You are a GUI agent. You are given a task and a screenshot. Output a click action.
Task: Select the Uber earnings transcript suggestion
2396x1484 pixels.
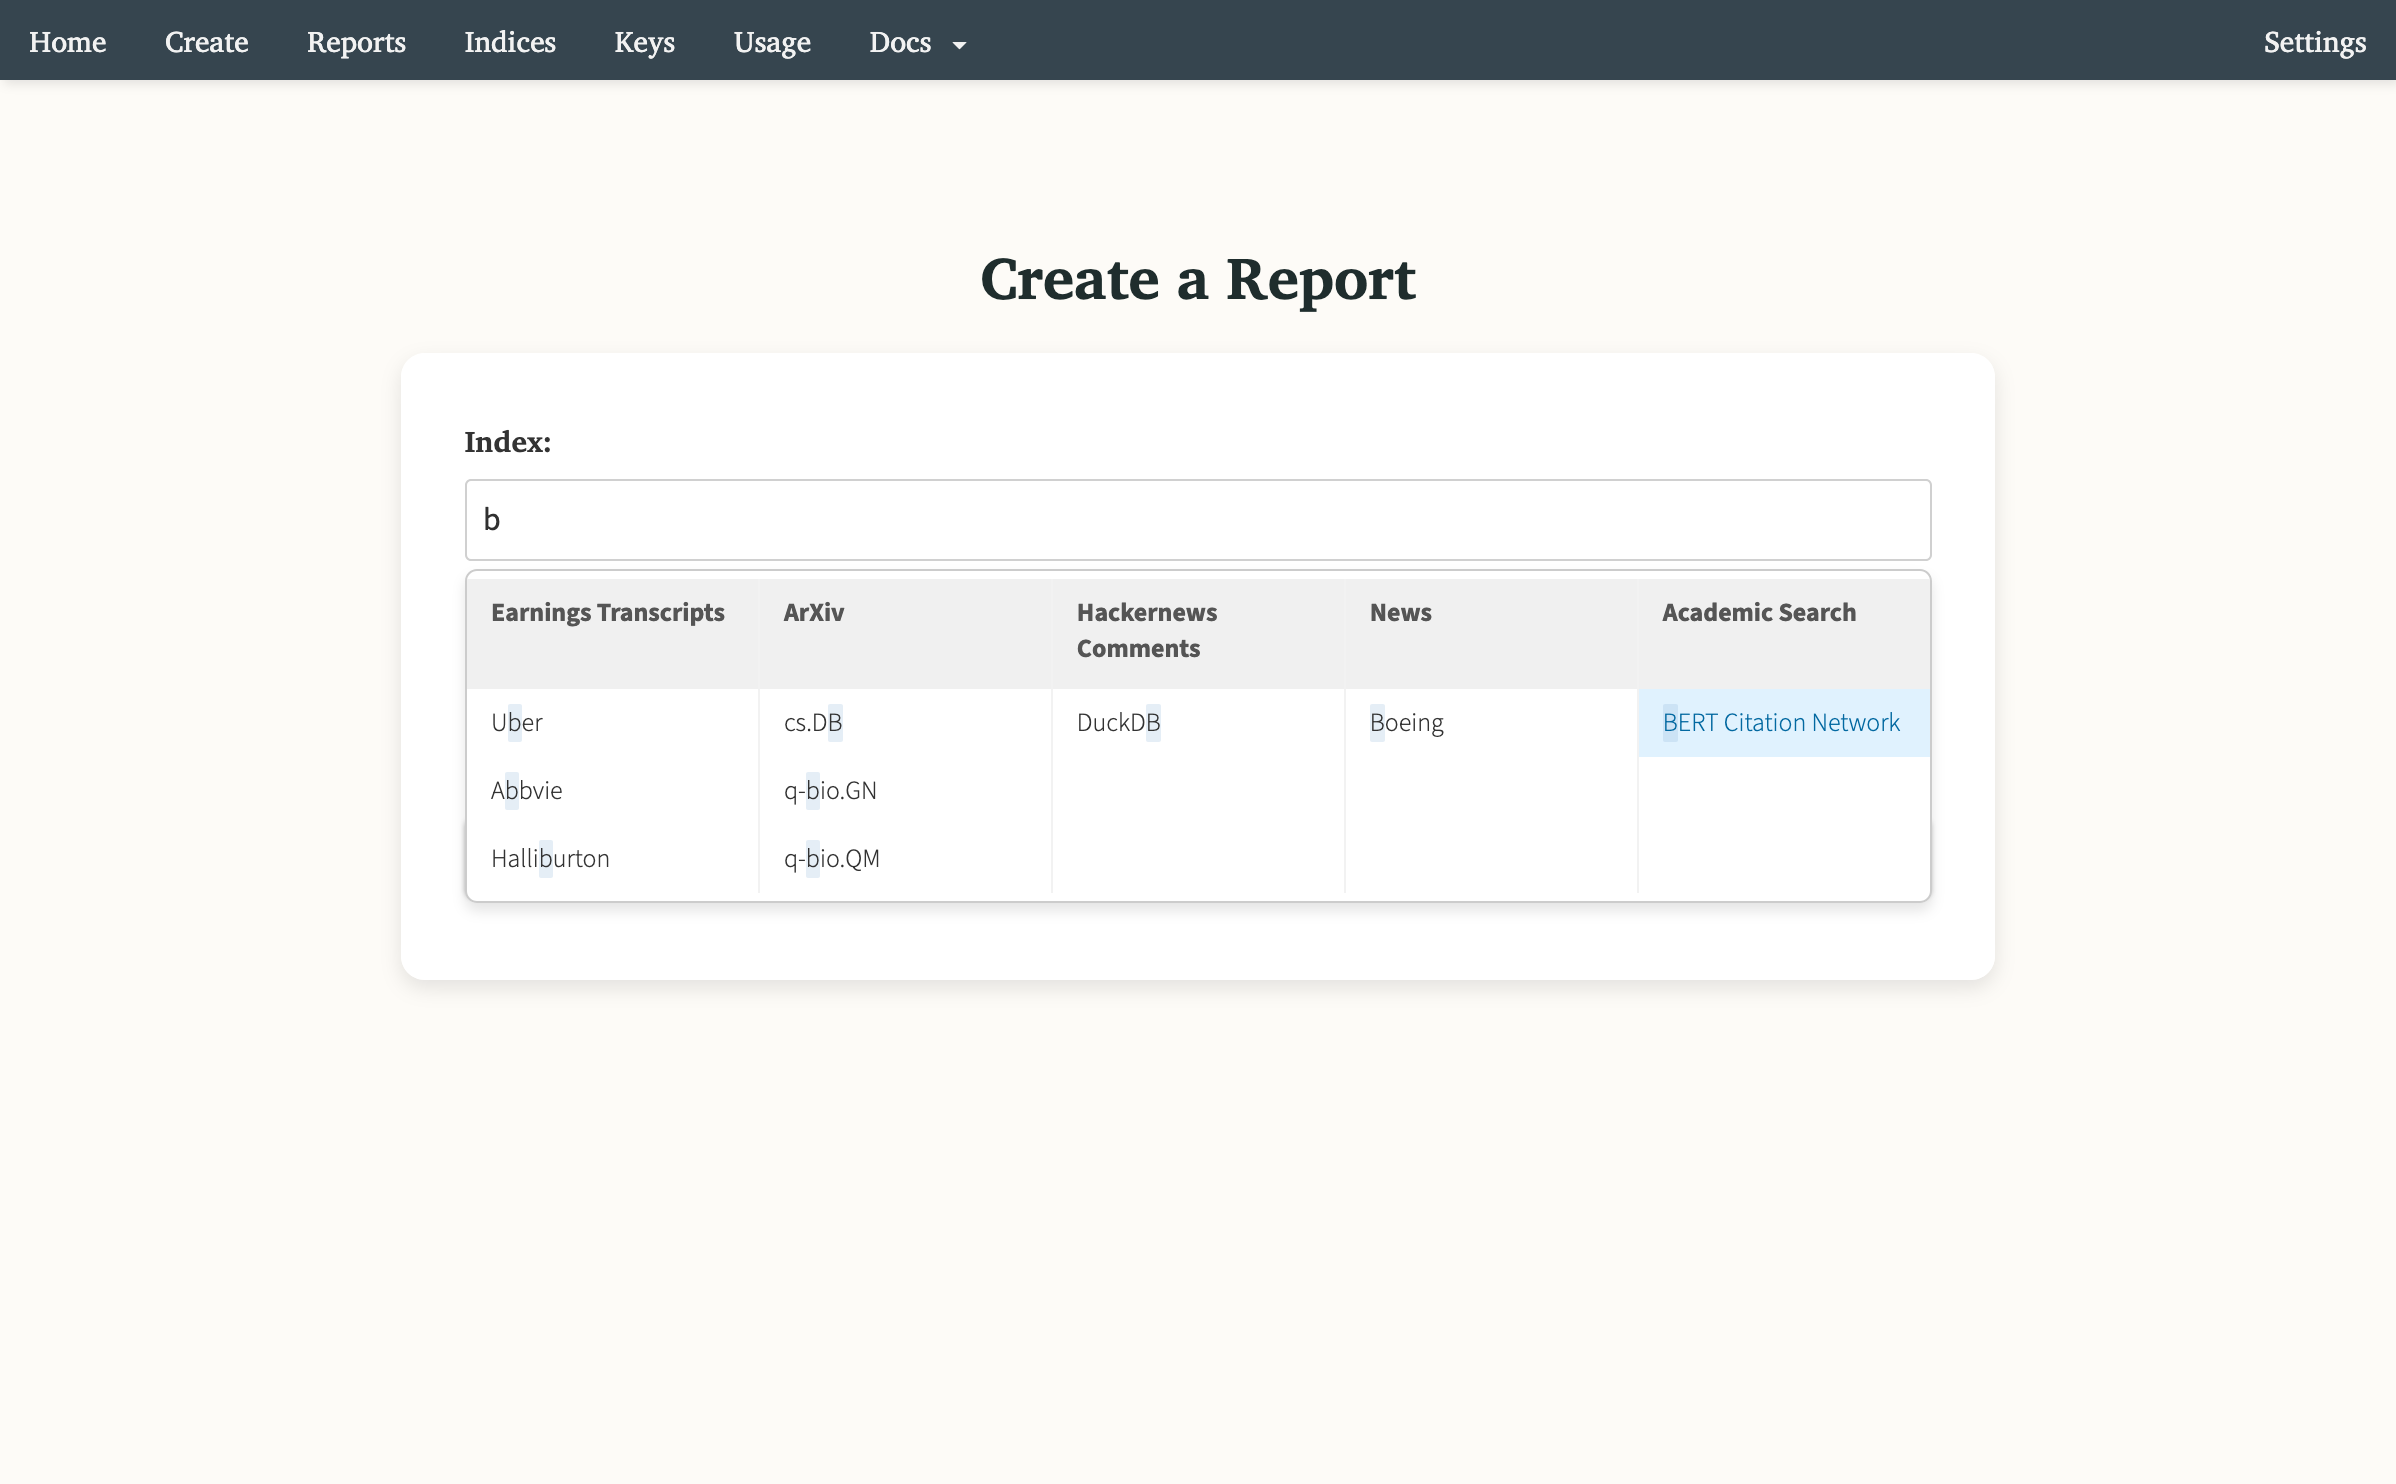pyautogui.click(x=516, y=722)
